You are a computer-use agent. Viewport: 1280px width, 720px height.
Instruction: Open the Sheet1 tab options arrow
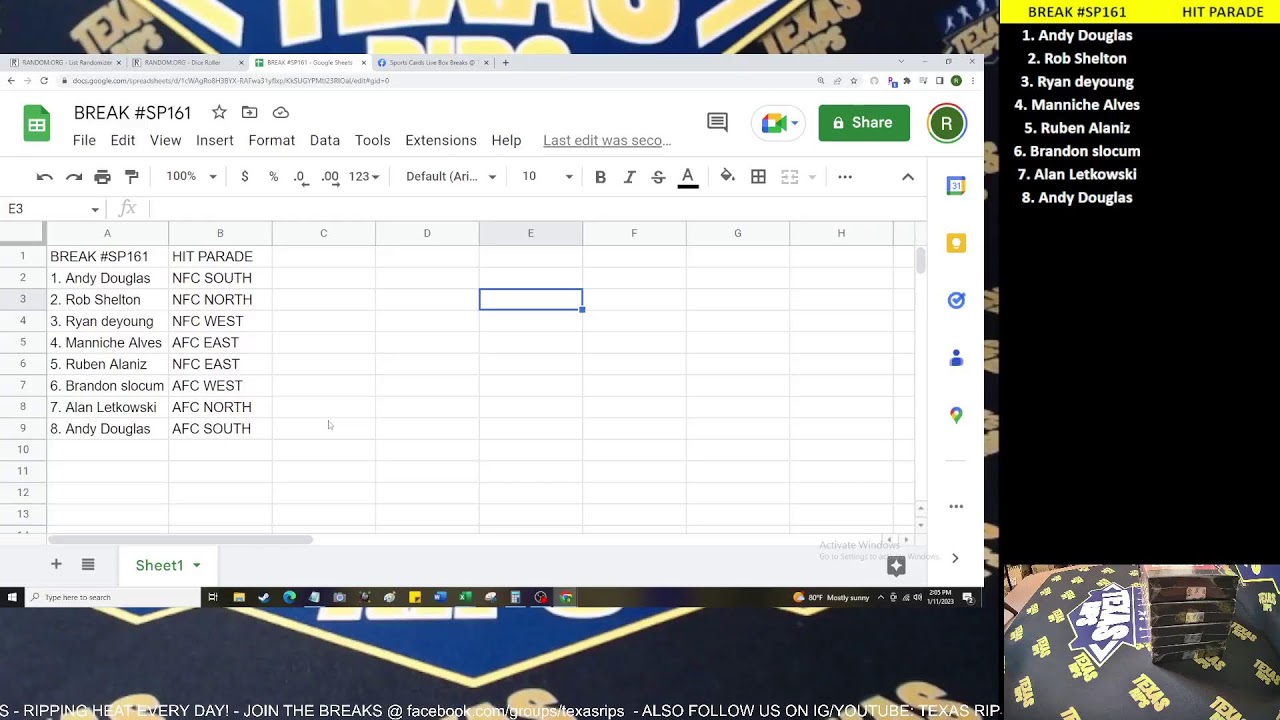click(196, 565)
